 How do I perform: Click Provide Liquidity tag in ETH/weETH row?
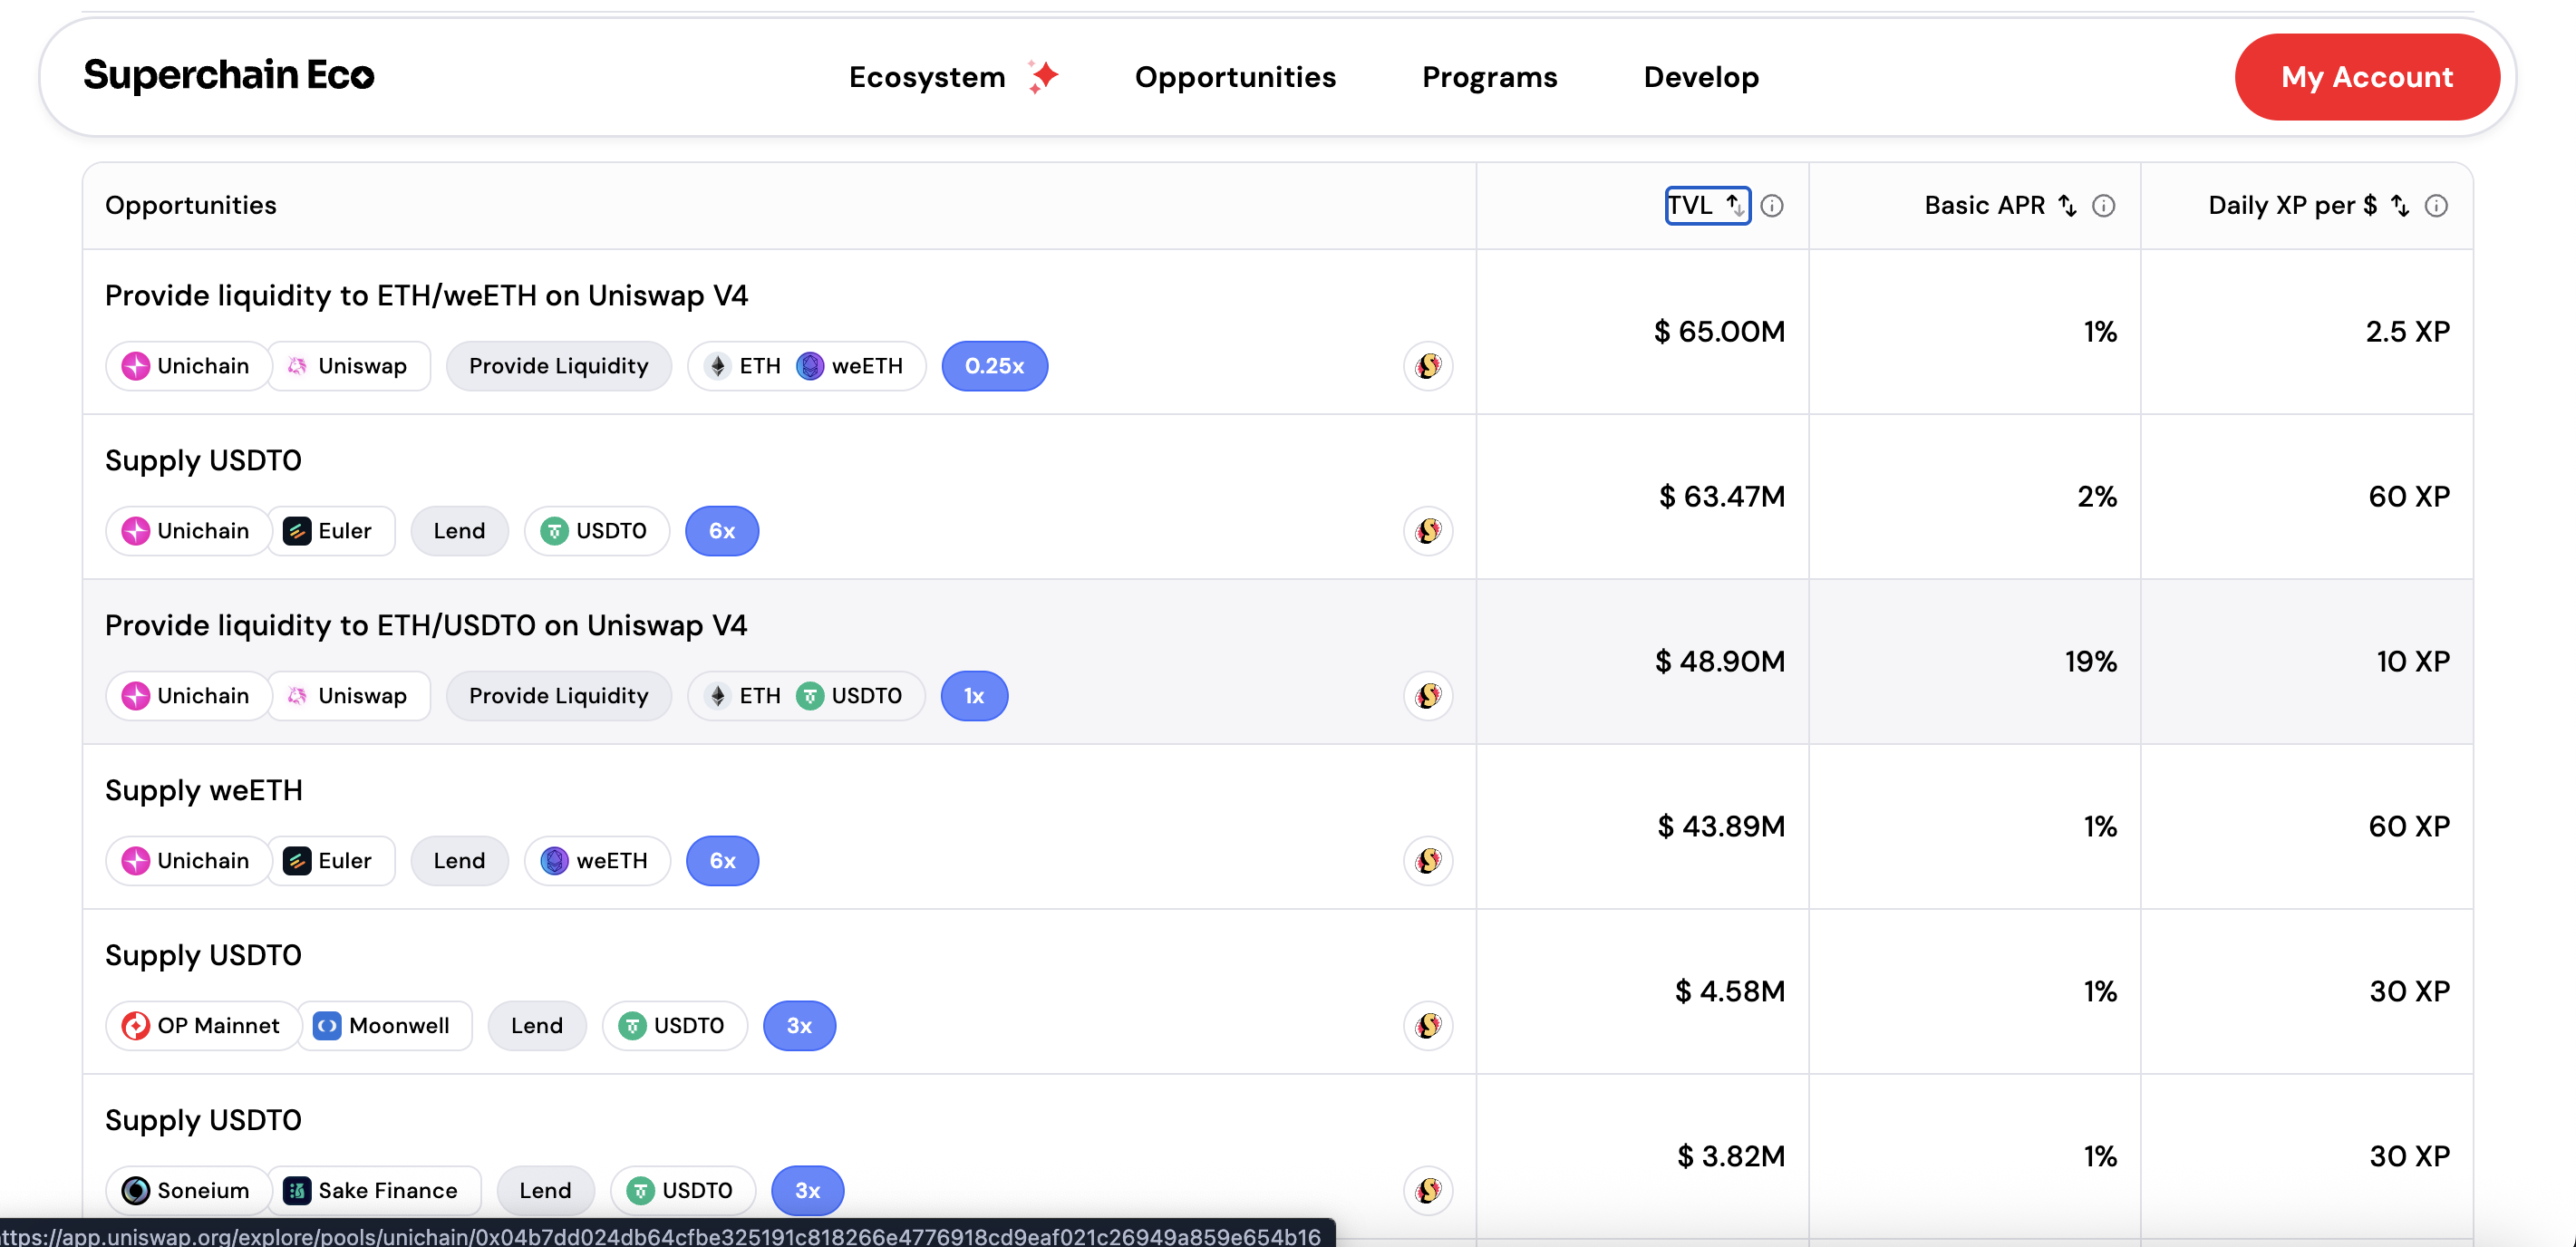click(558, 366)
